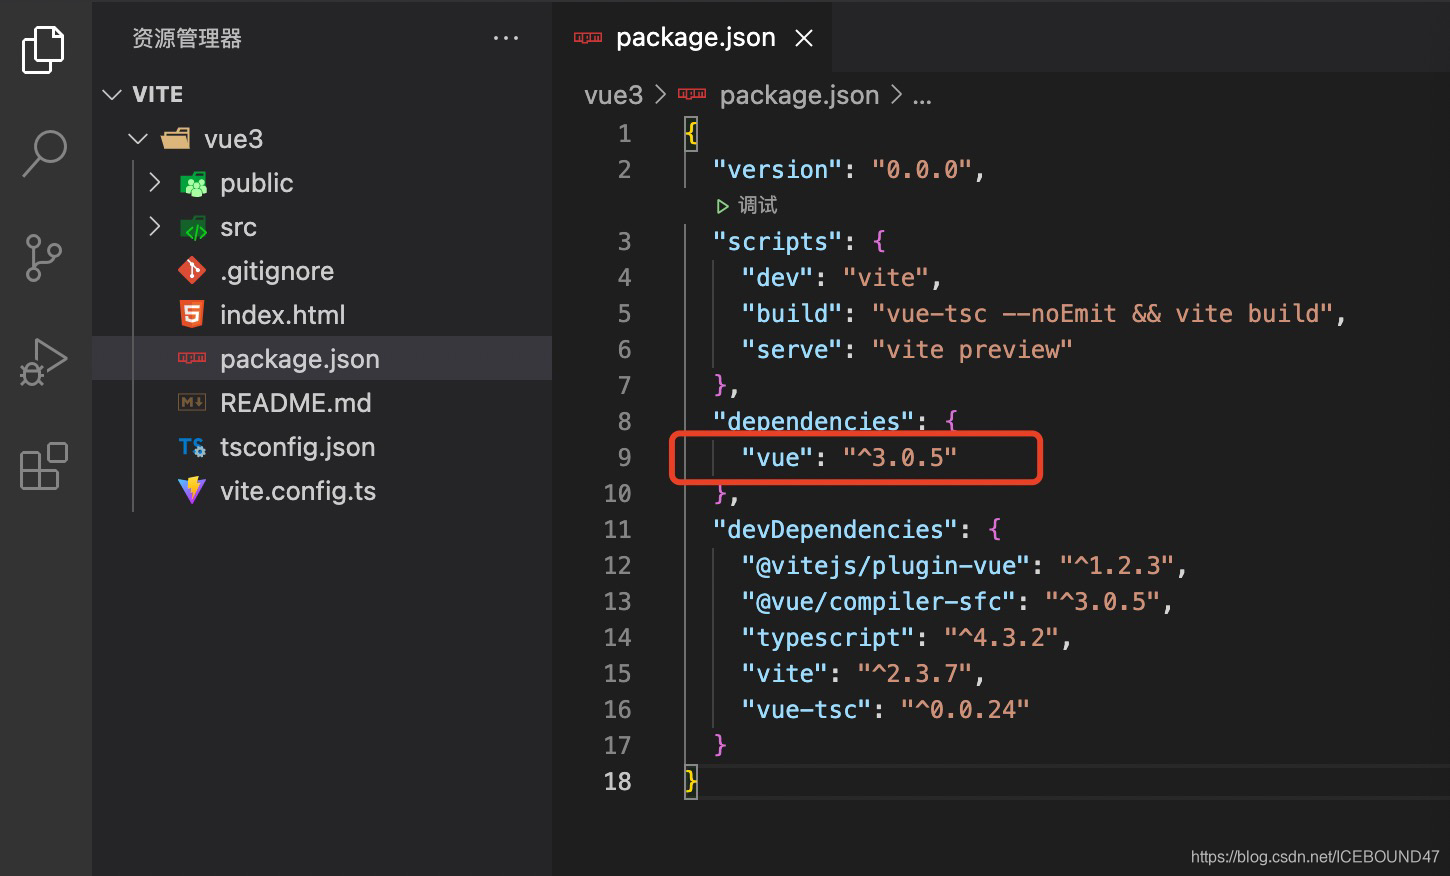1450x876 pixels.
Task: Click the npm icon in breadcrumb
Action: tap(692, 94)
